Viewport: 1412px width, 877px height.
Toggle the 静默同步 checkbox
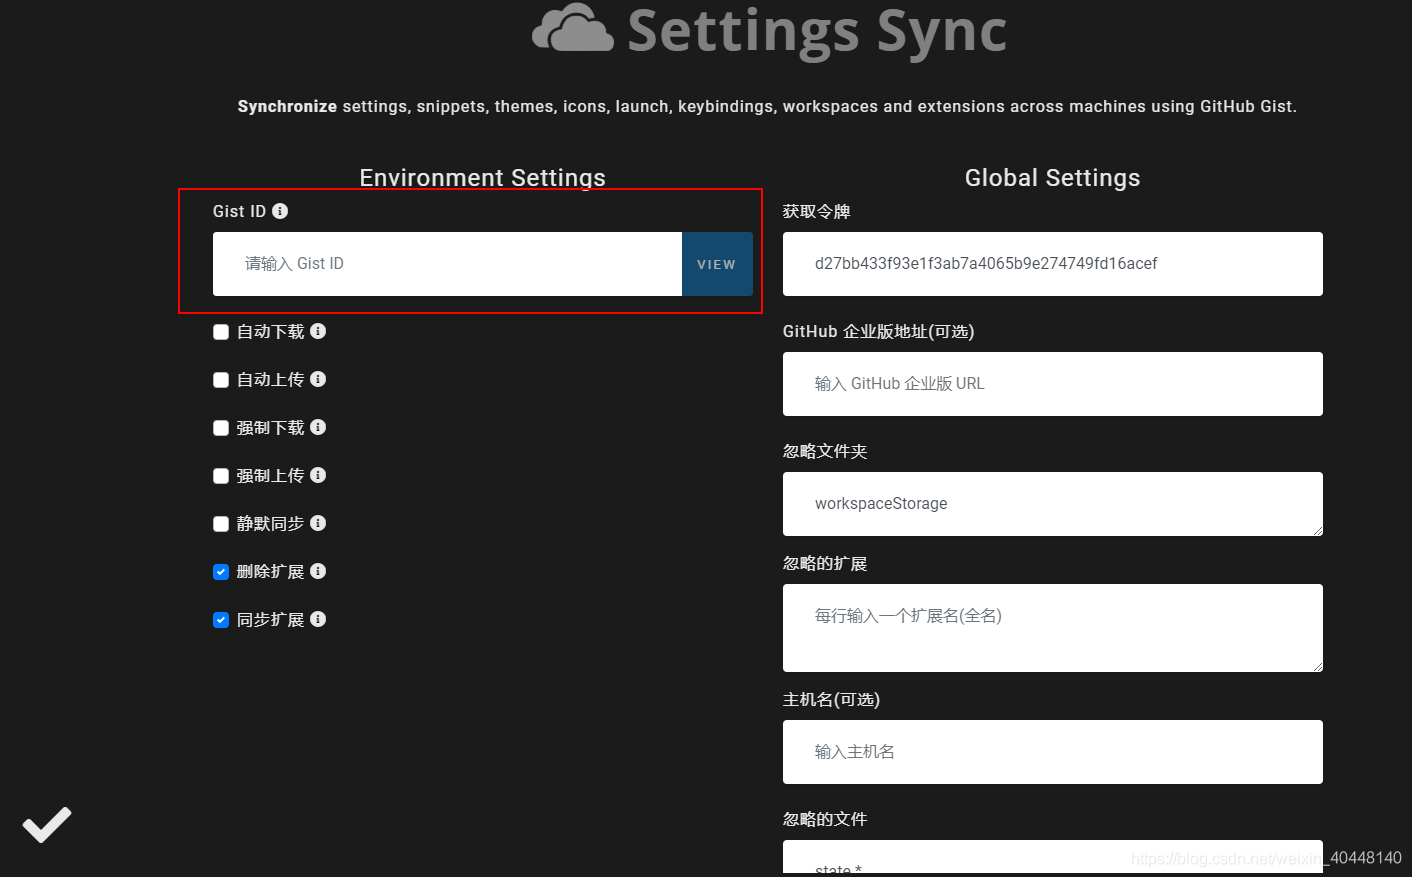click(x=221, y=524)
